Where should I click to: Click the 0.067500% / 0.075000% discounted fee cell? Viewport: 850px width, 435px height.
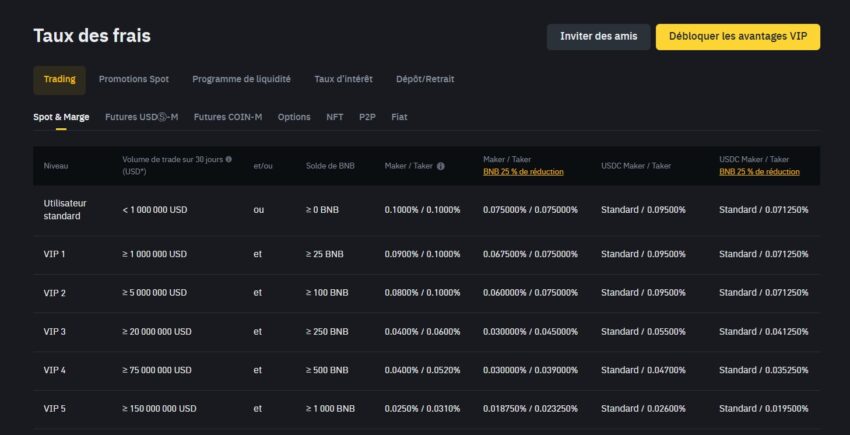(530, 254)
